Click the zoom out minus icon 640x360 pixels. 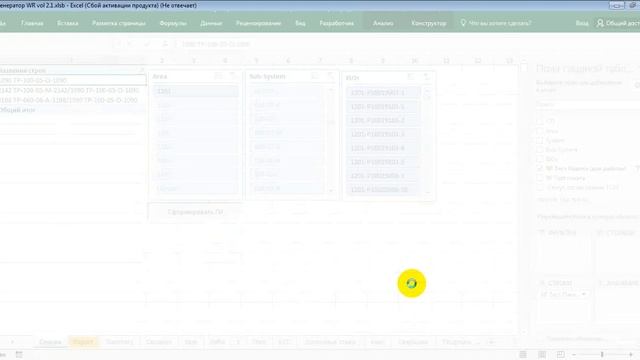(574, 354)
